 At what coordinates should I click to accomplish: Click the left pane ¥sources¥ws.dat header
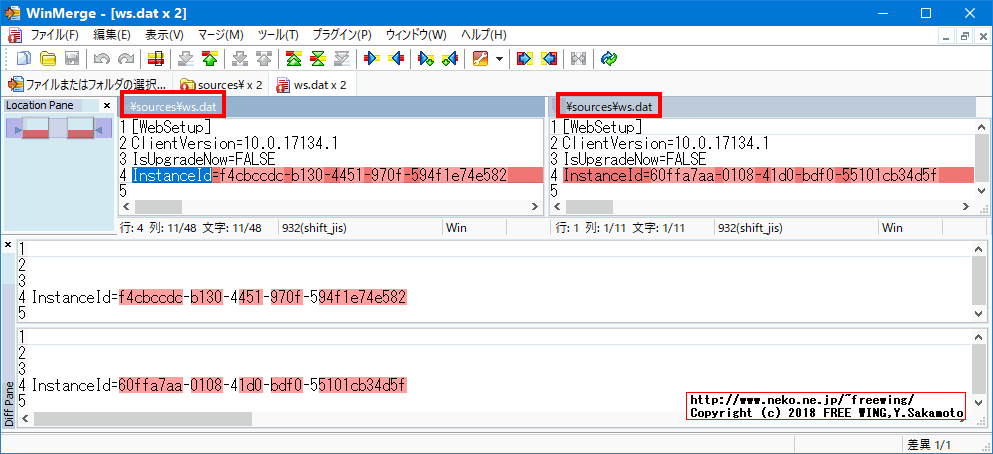pos(173,106)
